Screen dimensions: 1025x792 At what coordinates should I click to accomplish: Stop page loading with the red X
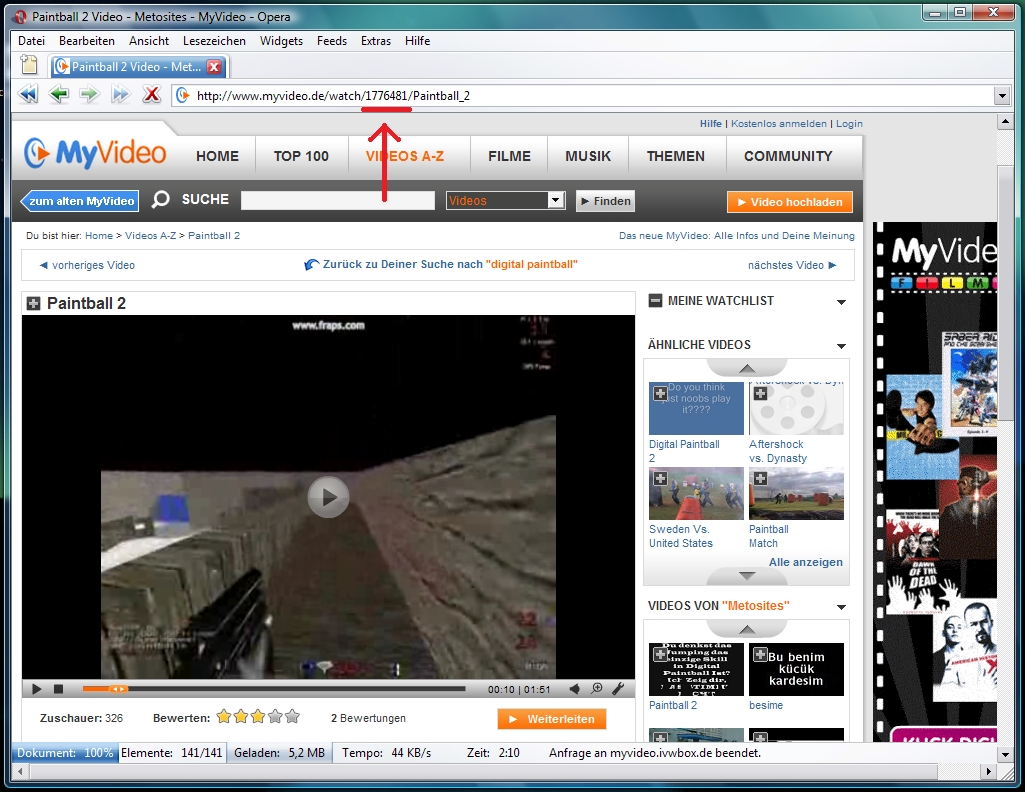(151, 95)
